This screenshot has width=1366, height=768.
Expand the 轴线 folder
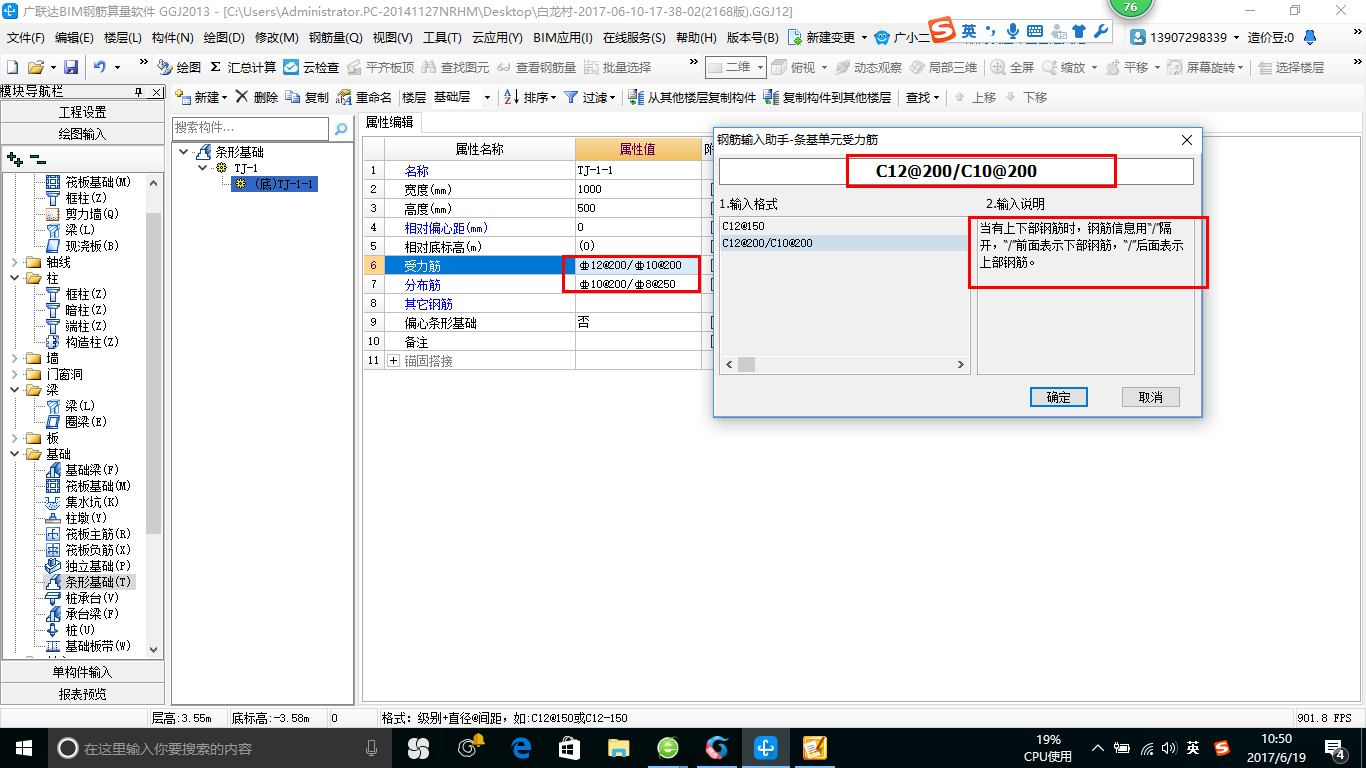(x=14, y=262)
